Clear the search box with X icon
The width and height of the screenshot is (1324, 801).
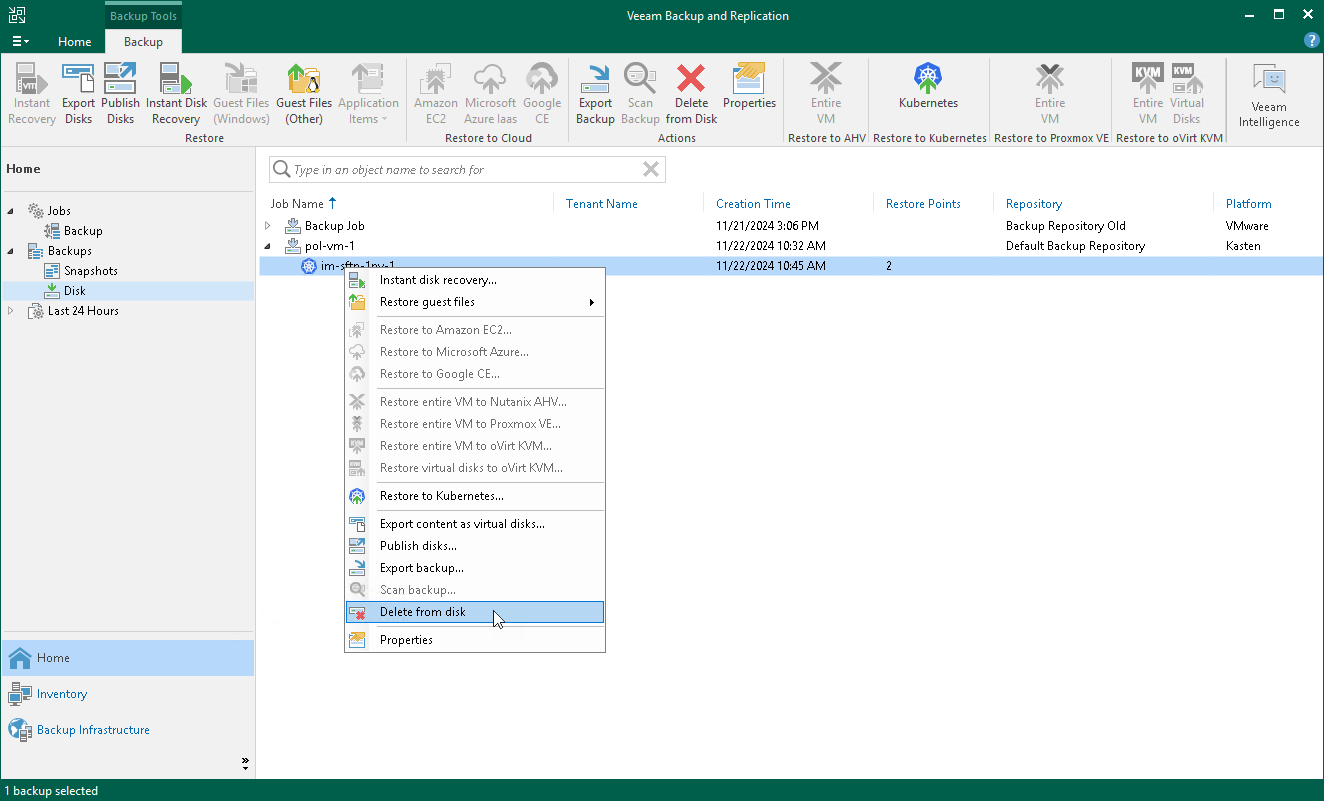(x=651, y=169)
